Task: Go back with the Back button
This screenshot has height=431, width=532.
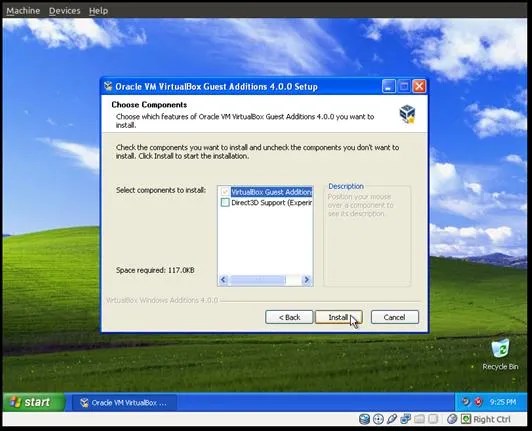Action: [289, 317]
